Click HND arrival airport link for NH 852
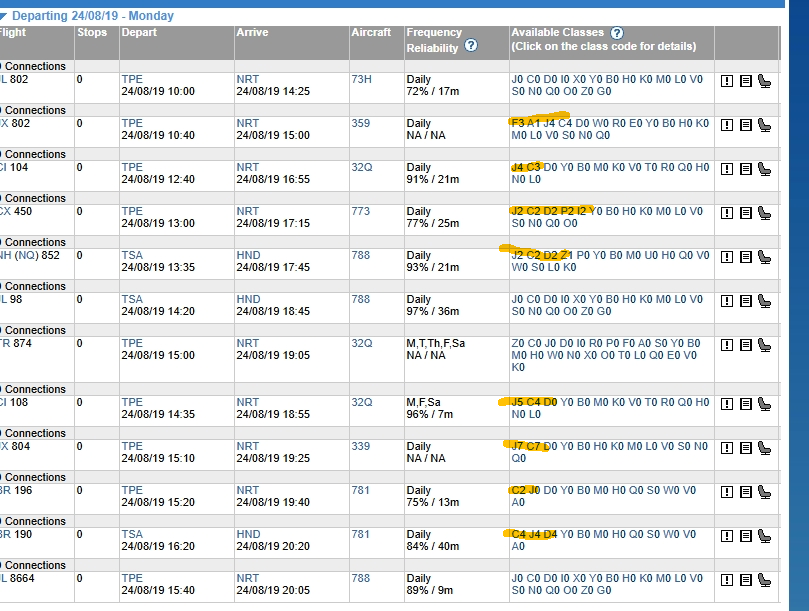This screenshot has width=809, height=611. coord(248,255)
